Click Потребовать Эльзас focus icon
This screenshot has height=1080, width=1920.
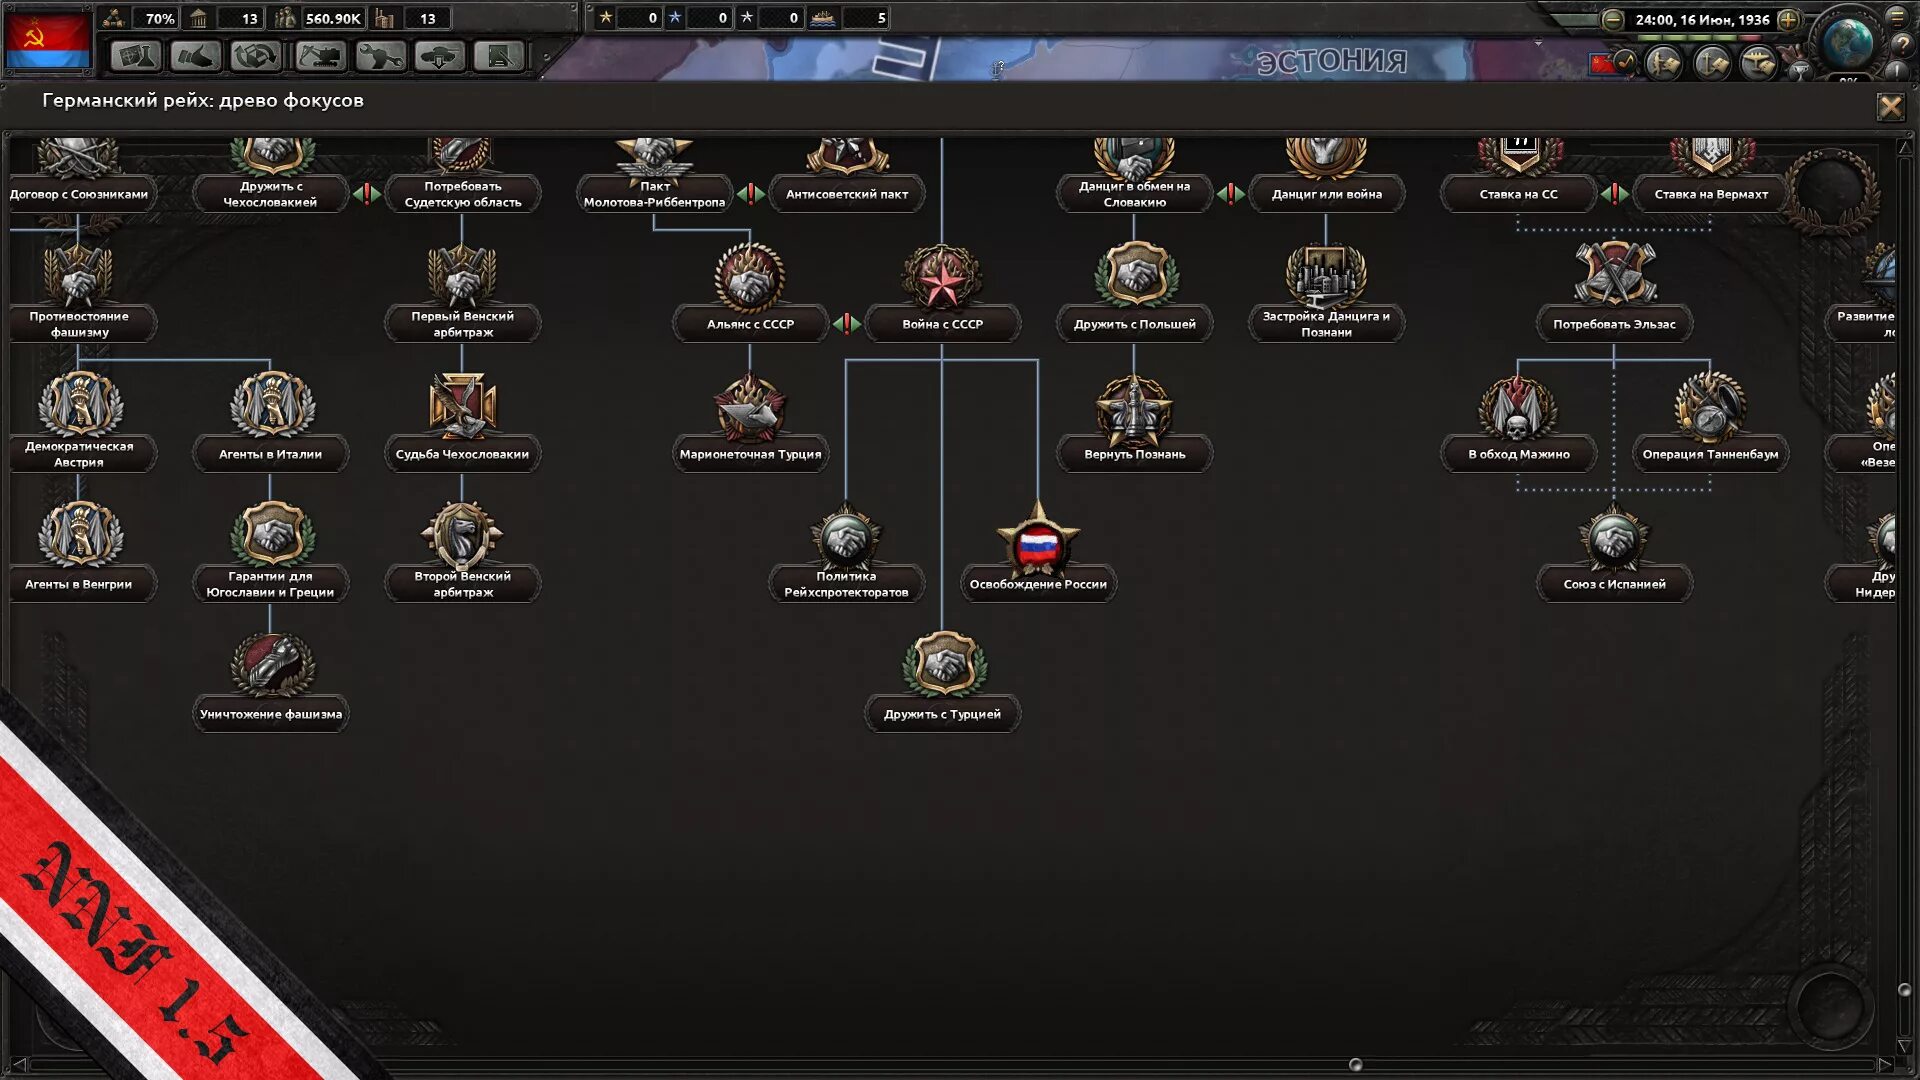pos(1615,274)
